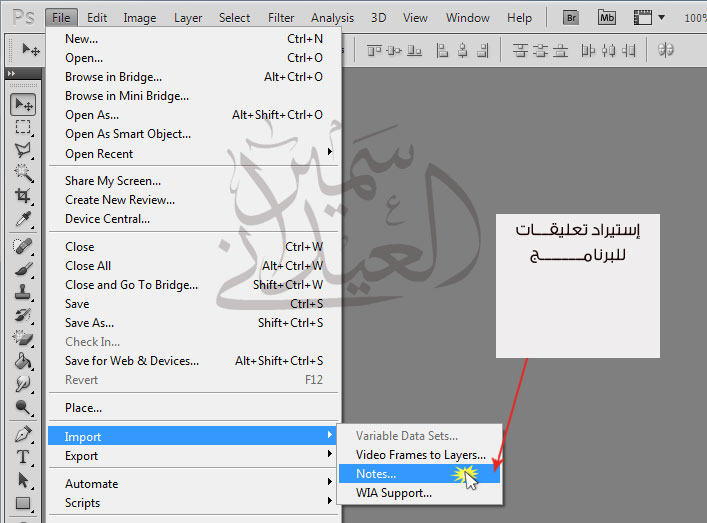Select the Eraser tool

click(x=23, y=338)
